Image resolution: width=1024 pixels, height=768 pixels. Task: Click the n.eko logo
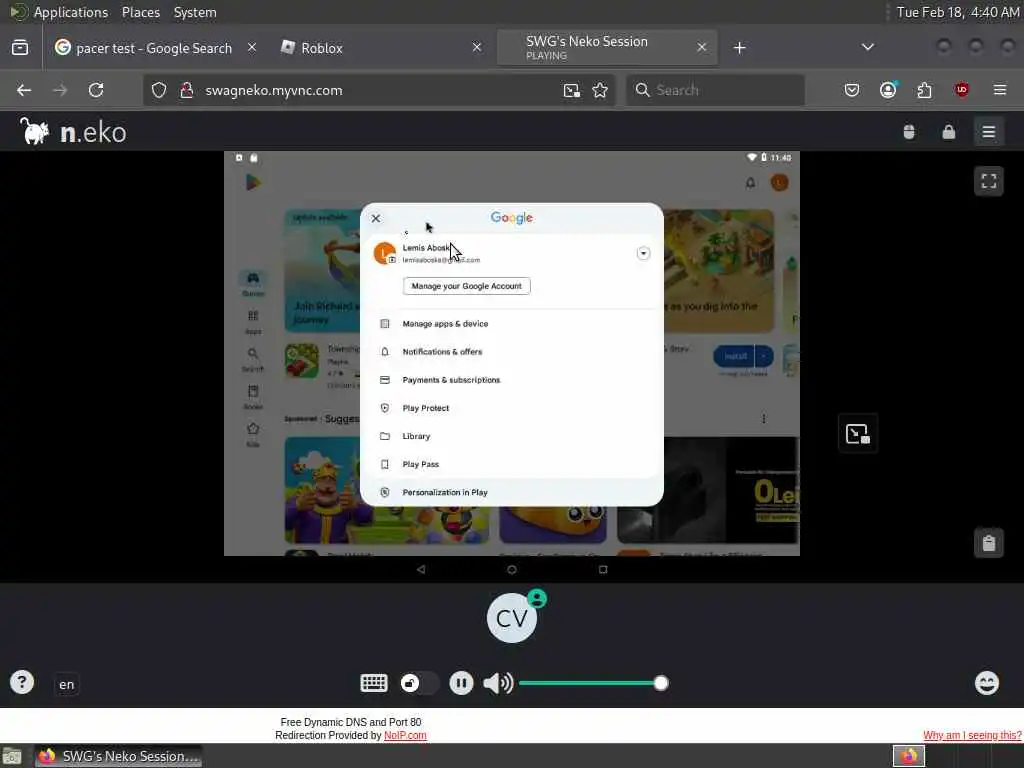pyautogui.click(x=72, y=132)
